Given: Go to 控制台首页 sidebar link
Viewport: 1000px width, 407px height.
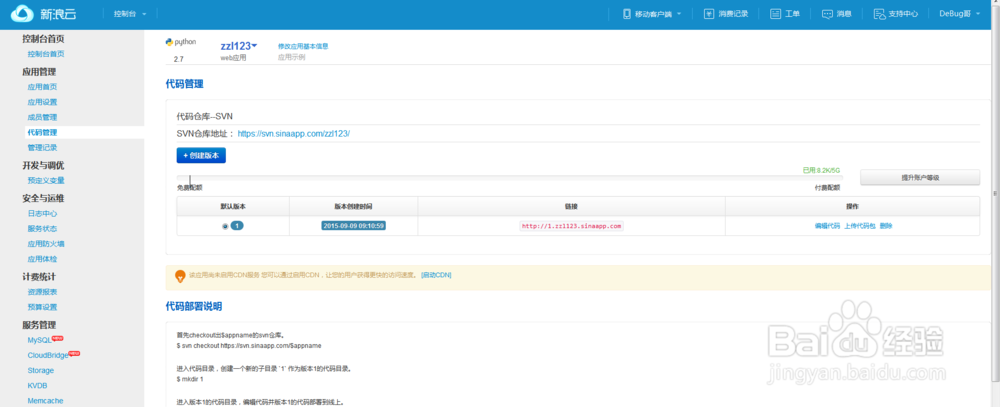Looking at the screenshot, I should (45, 54).
